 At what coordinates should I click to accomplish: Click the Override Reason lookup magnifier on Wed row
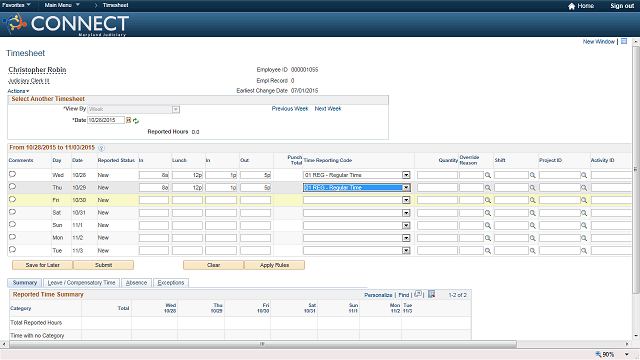point(488,175)
